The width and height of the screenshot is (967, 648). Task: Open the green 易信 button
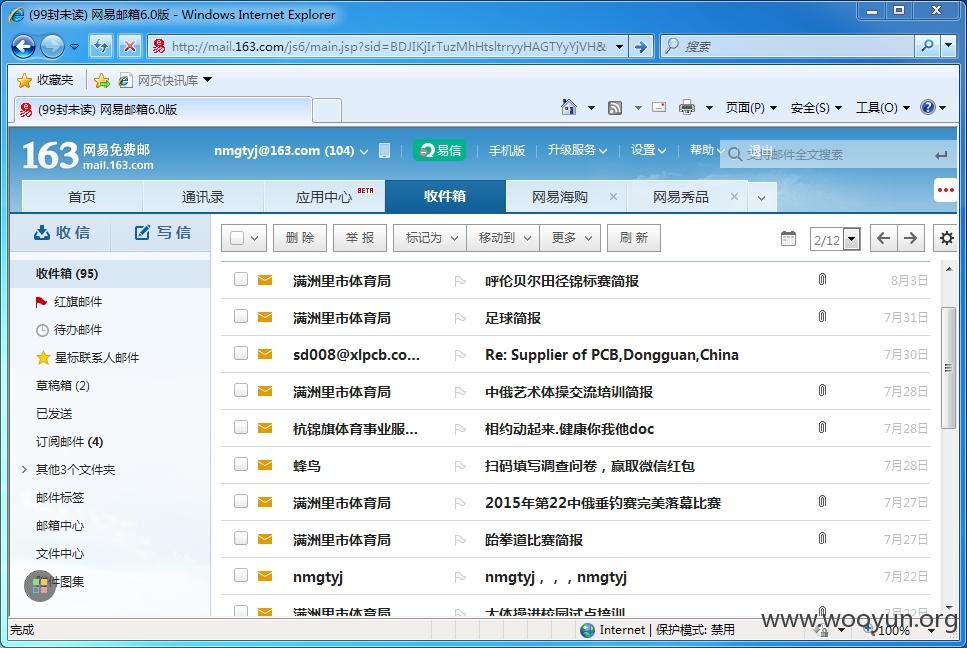tap(440, 150)
